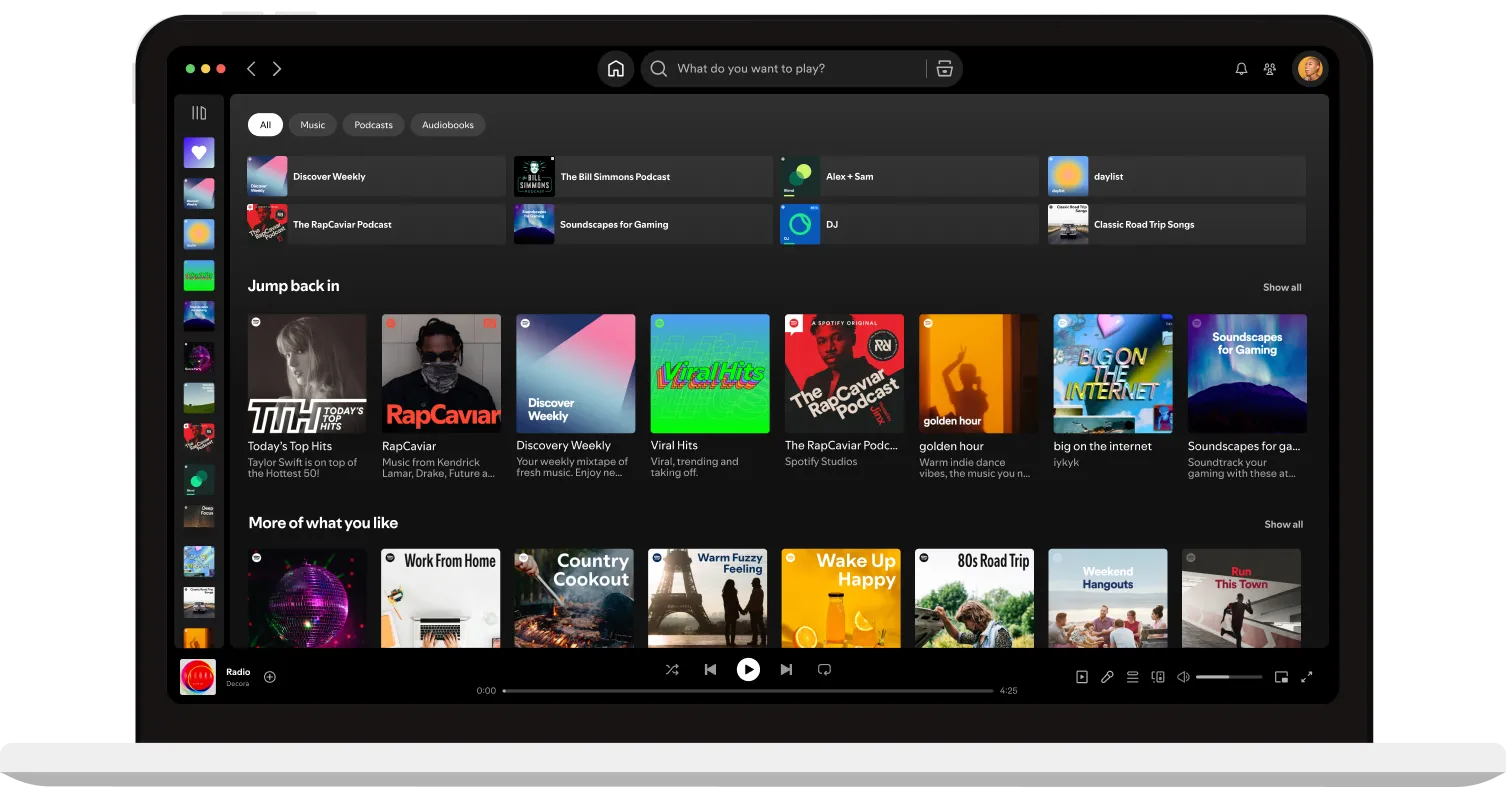The image size is (1506, 787).
Task: Open notifications via the bell icon
Action: click(1241, 68)
